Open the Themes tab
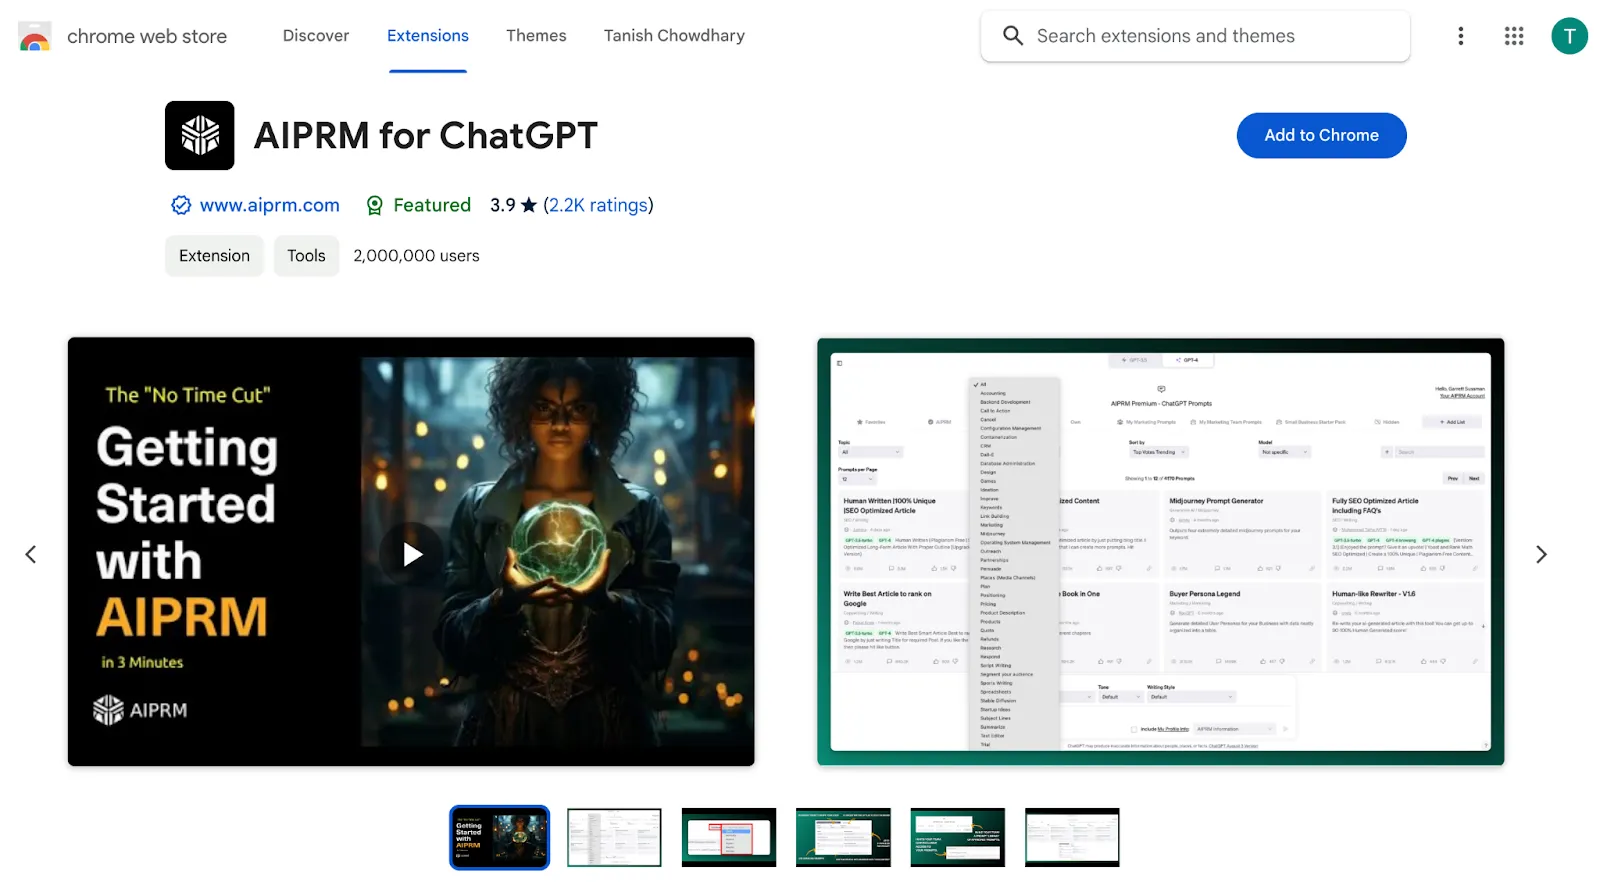This screenshot has height=882, width=1600. point(536,36)
